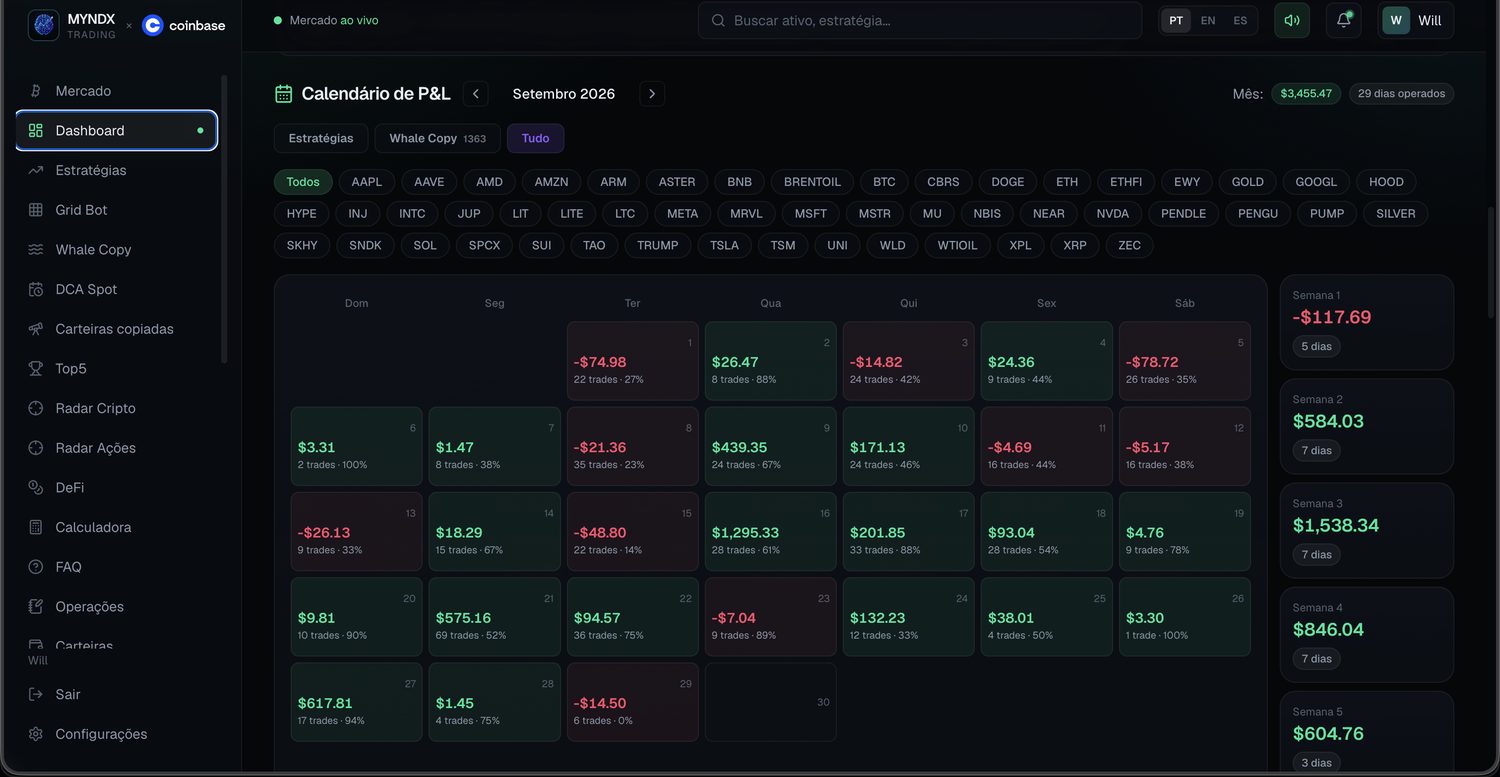
Task: Focus the Buscar ativo search field
Action: pos(920,20)
